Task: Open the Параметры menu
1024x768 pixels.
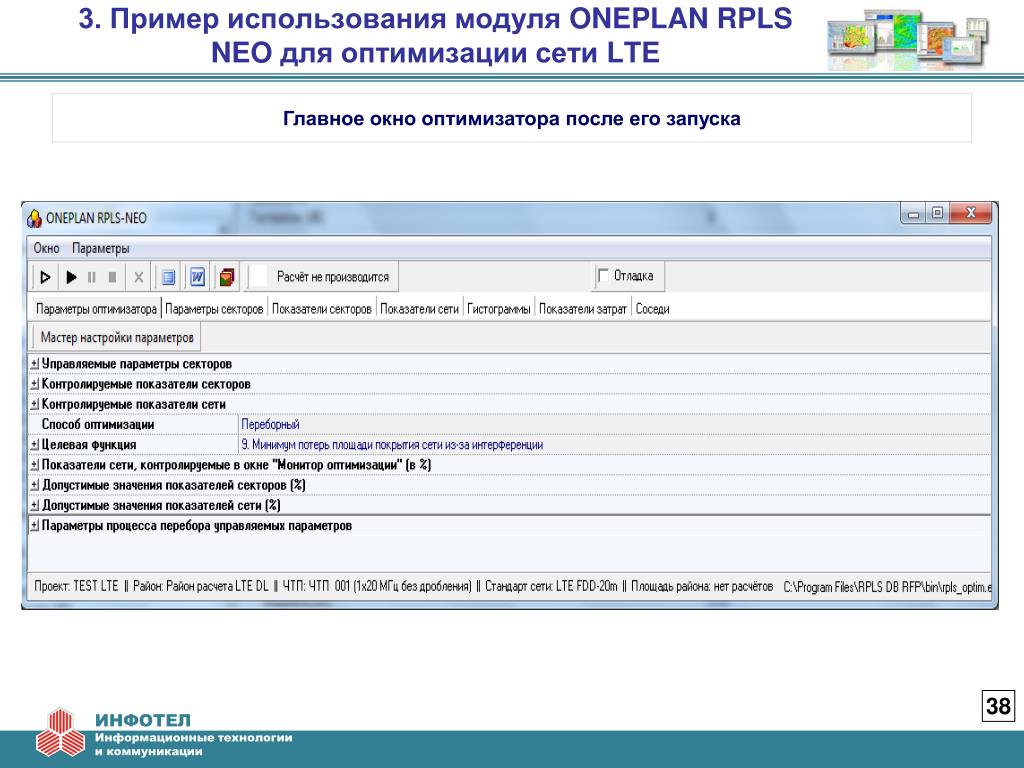Action: (x=101, y=248)
